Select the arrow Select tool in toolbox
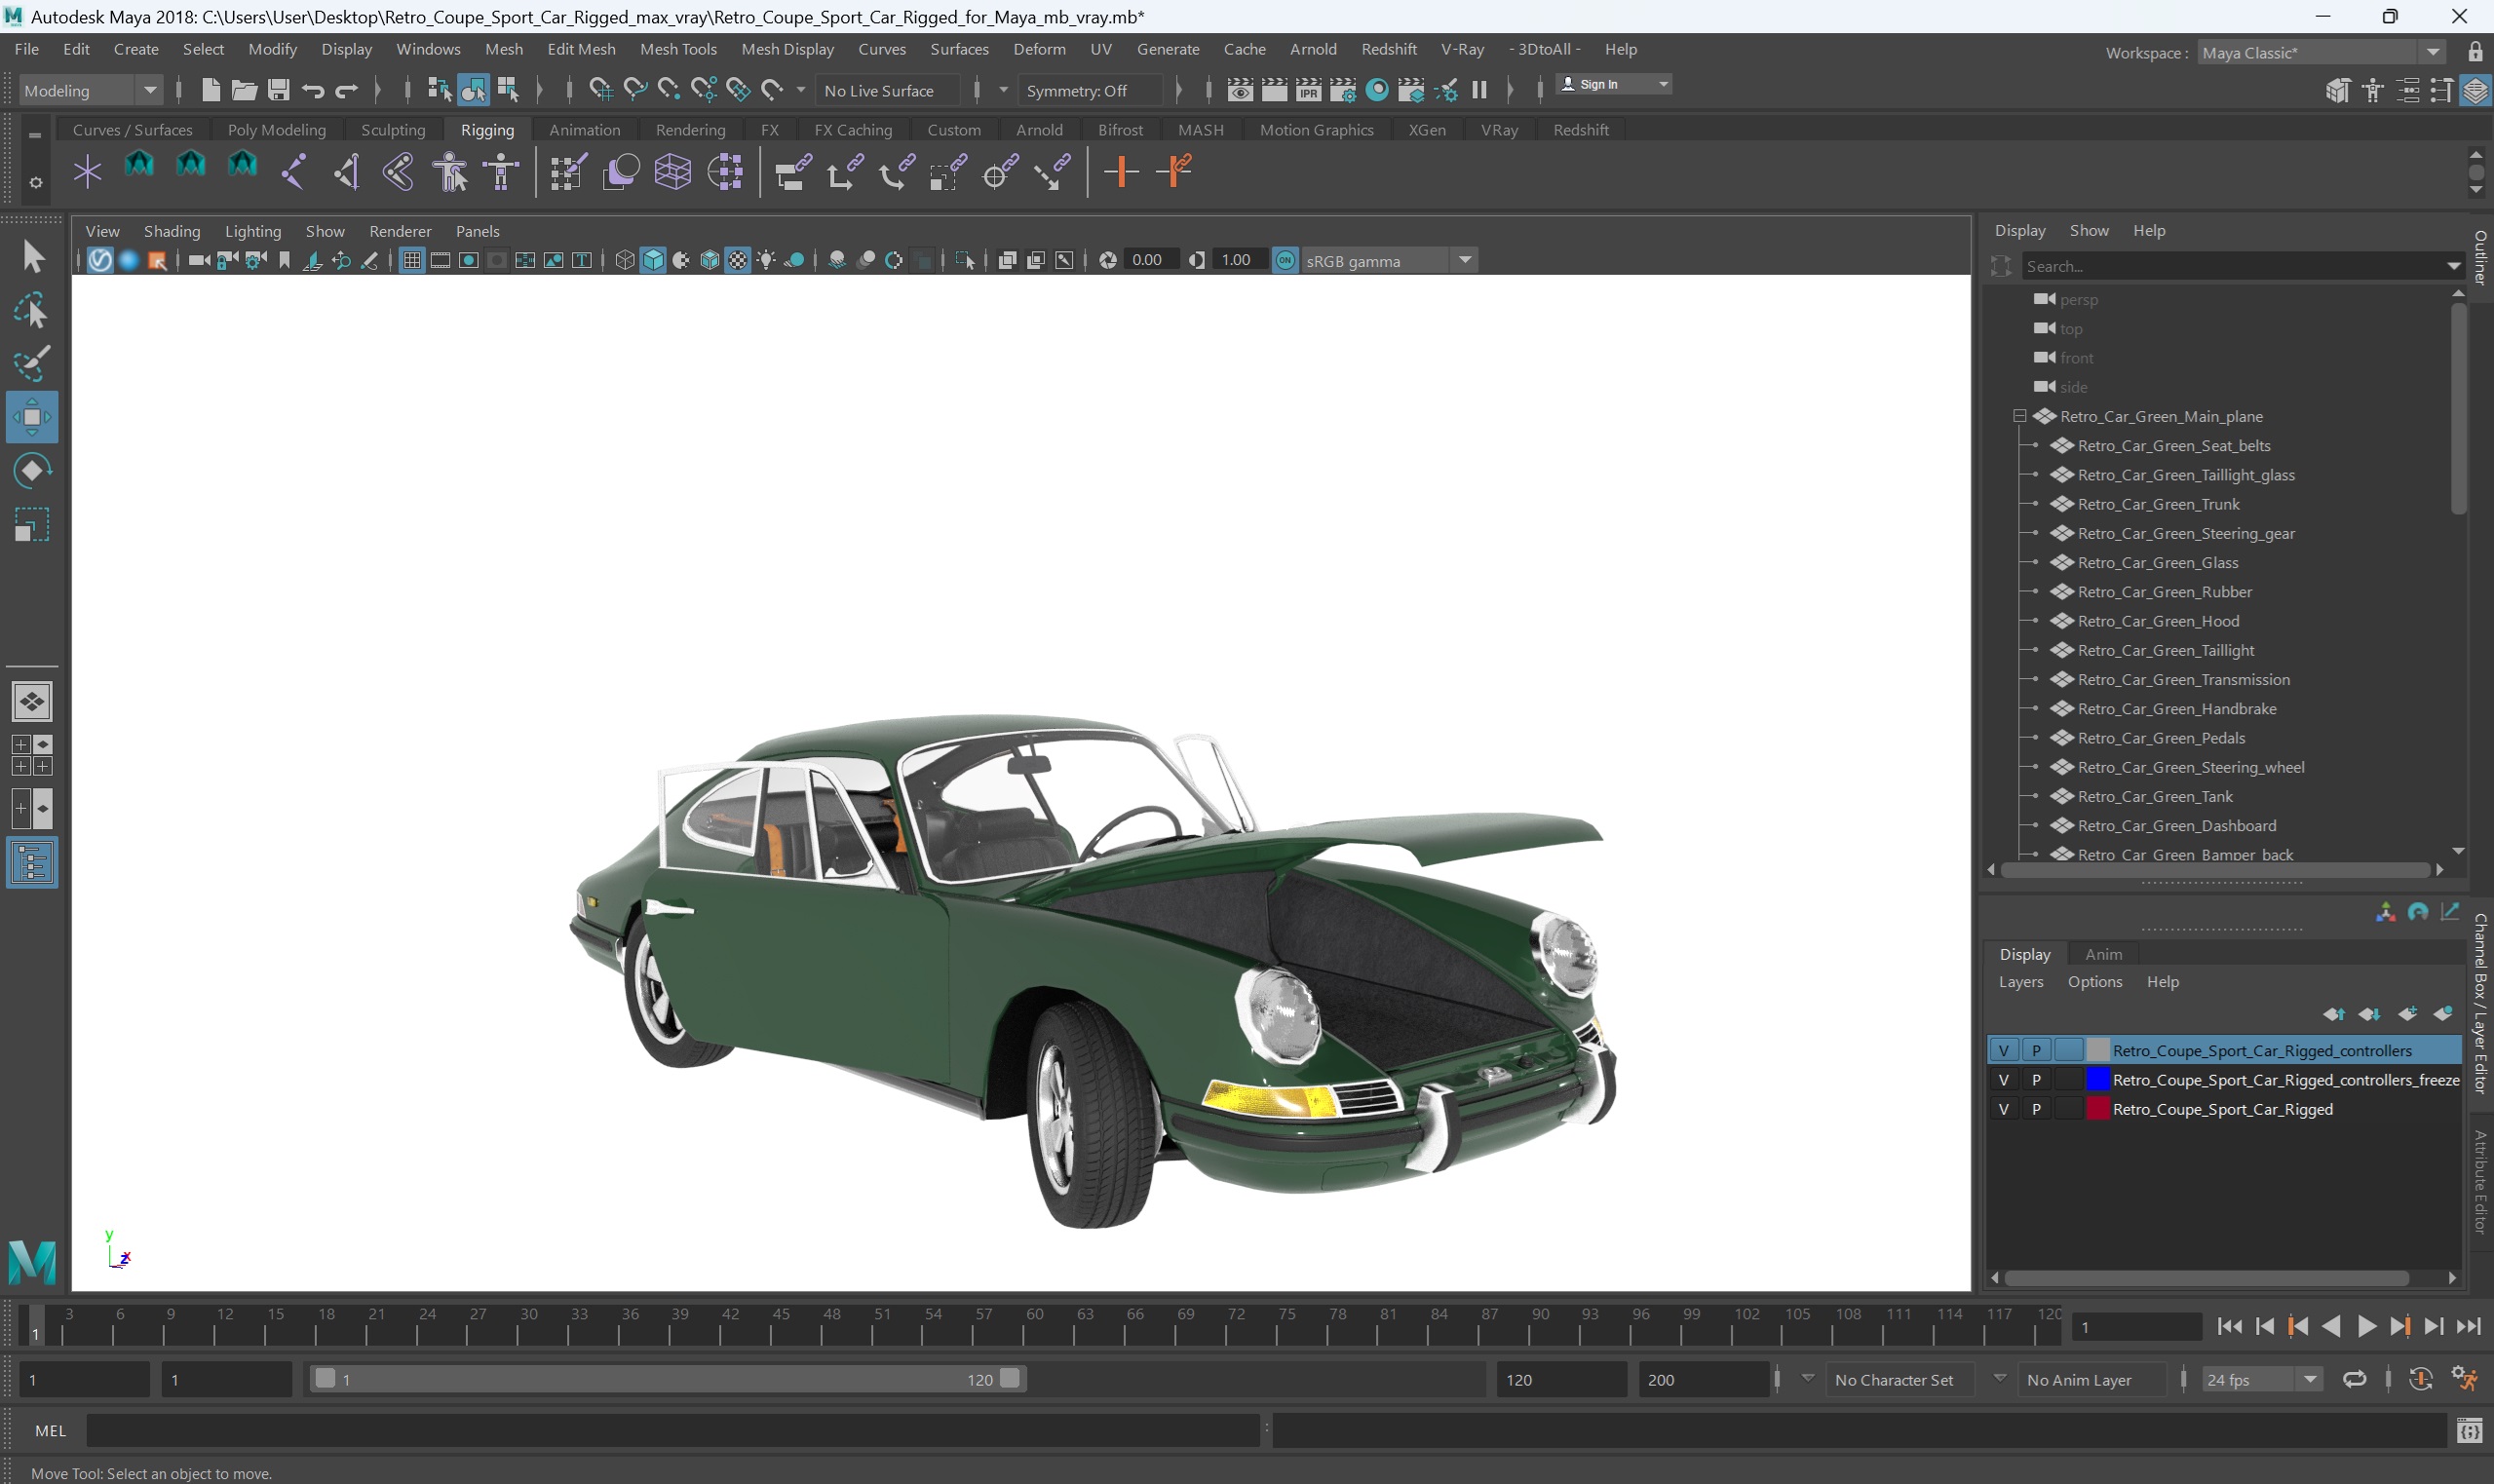 tap(32, 257)
